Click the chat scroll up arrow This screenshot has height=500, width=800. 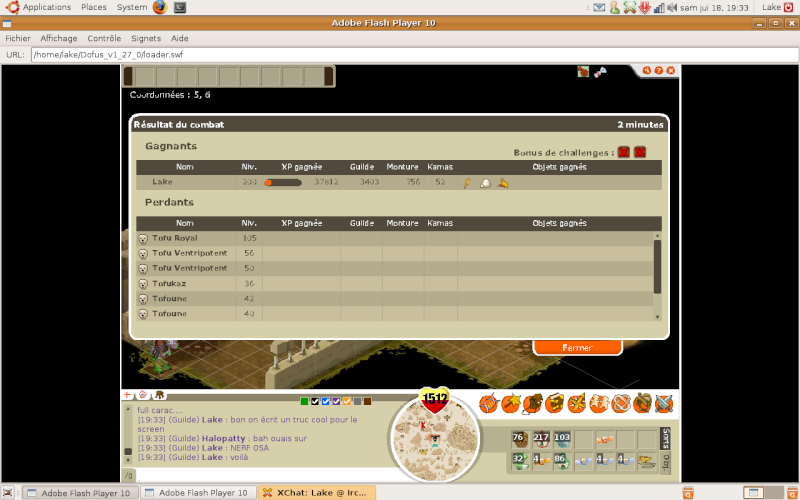128,407
